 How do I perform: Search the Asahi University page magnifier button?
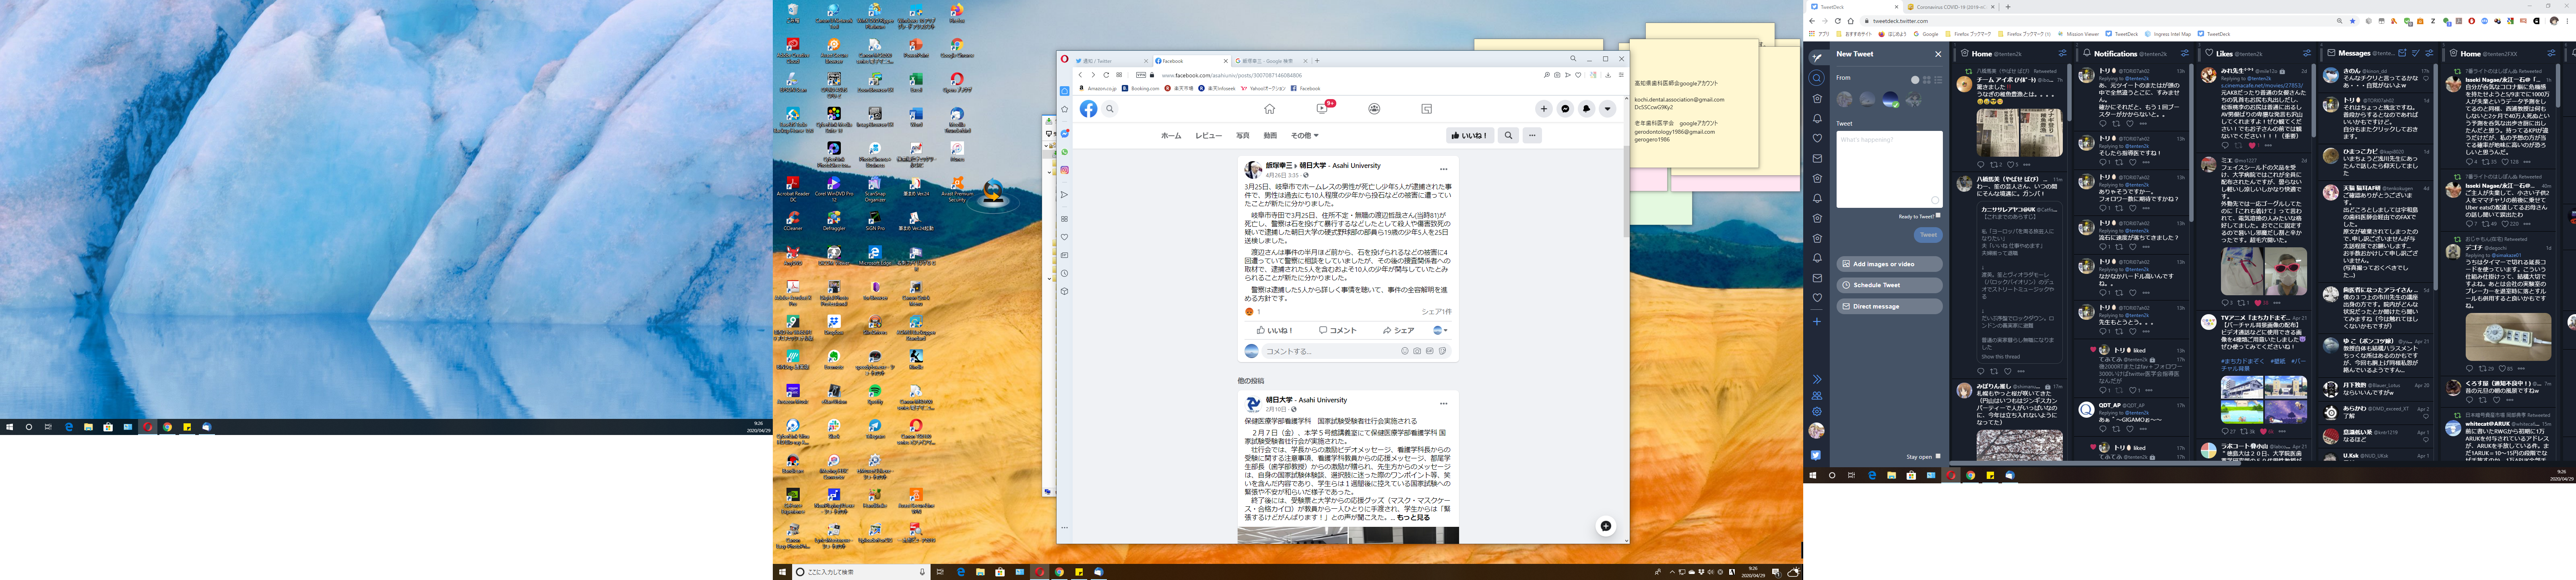(x=1508, y=135)
